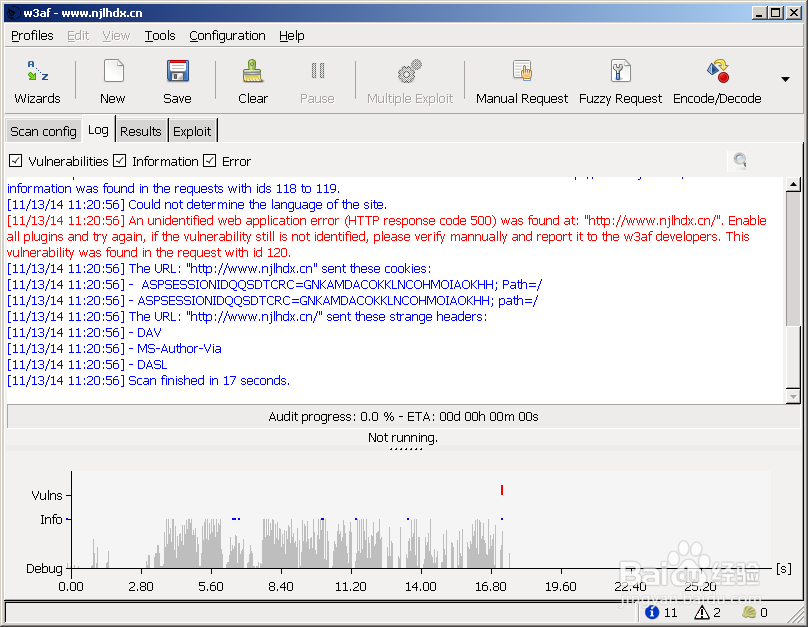Click the log search magnifier icon
Viewport: 808px width, 627px height.
click(740, 160)
